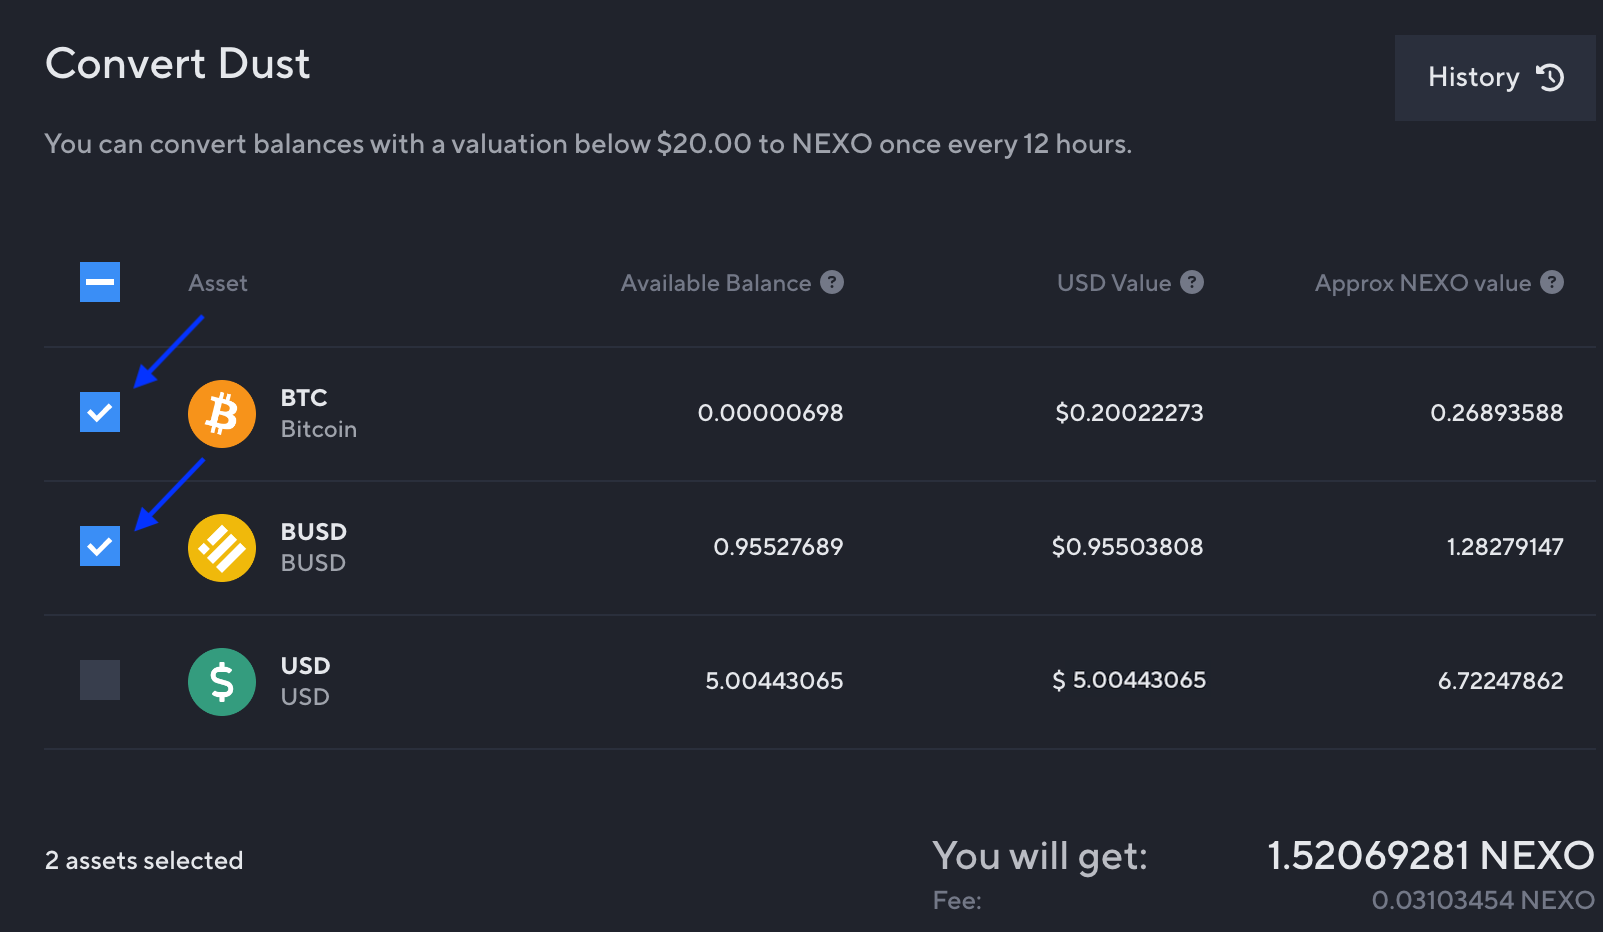Click the blue select-all indicator icon
The image size is (1603, 932).
[x=99, y=282]
